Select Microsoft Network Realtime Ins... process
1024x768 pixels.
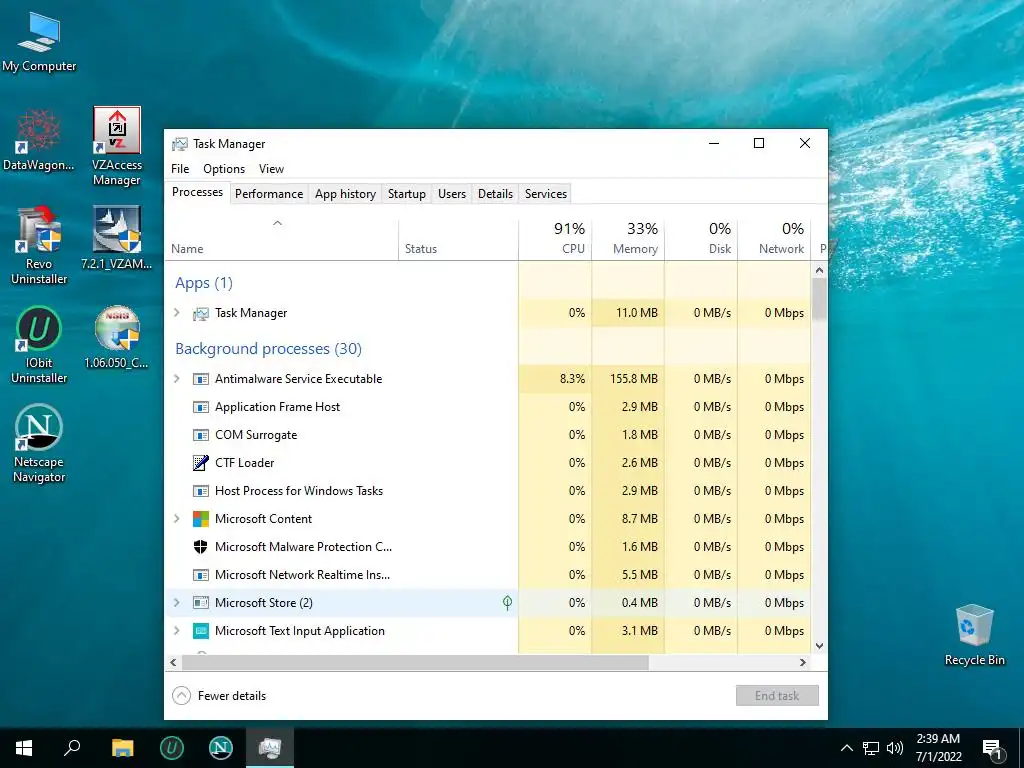pos(488,575)
